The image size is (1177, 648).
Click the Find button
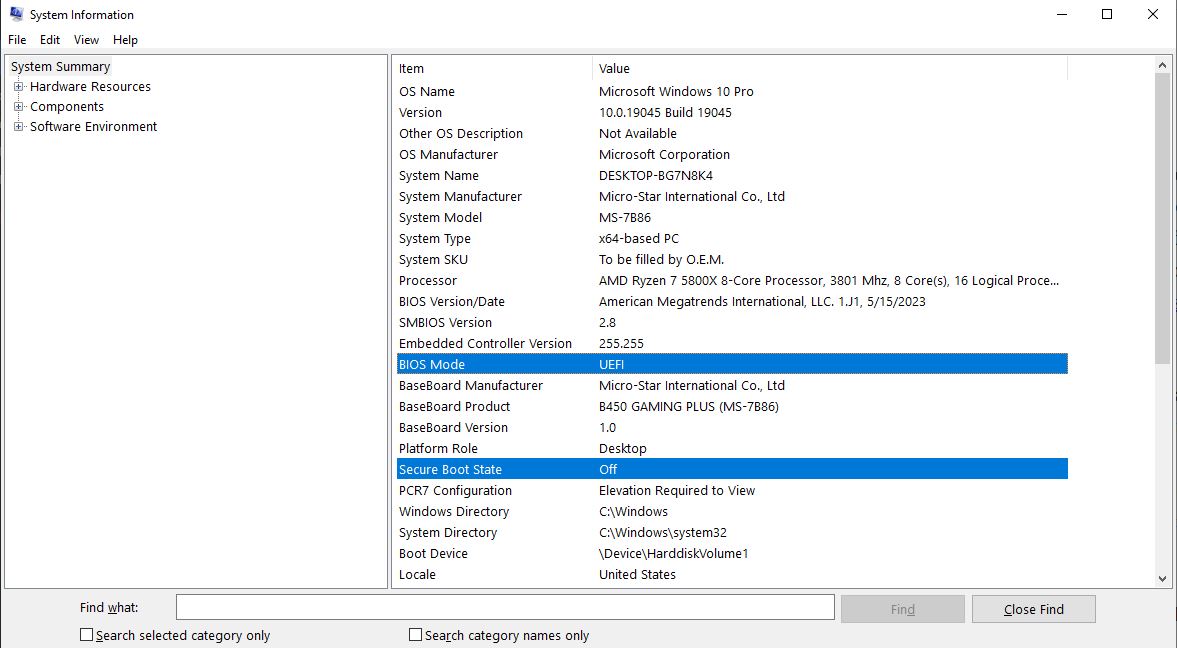point(902,609)
